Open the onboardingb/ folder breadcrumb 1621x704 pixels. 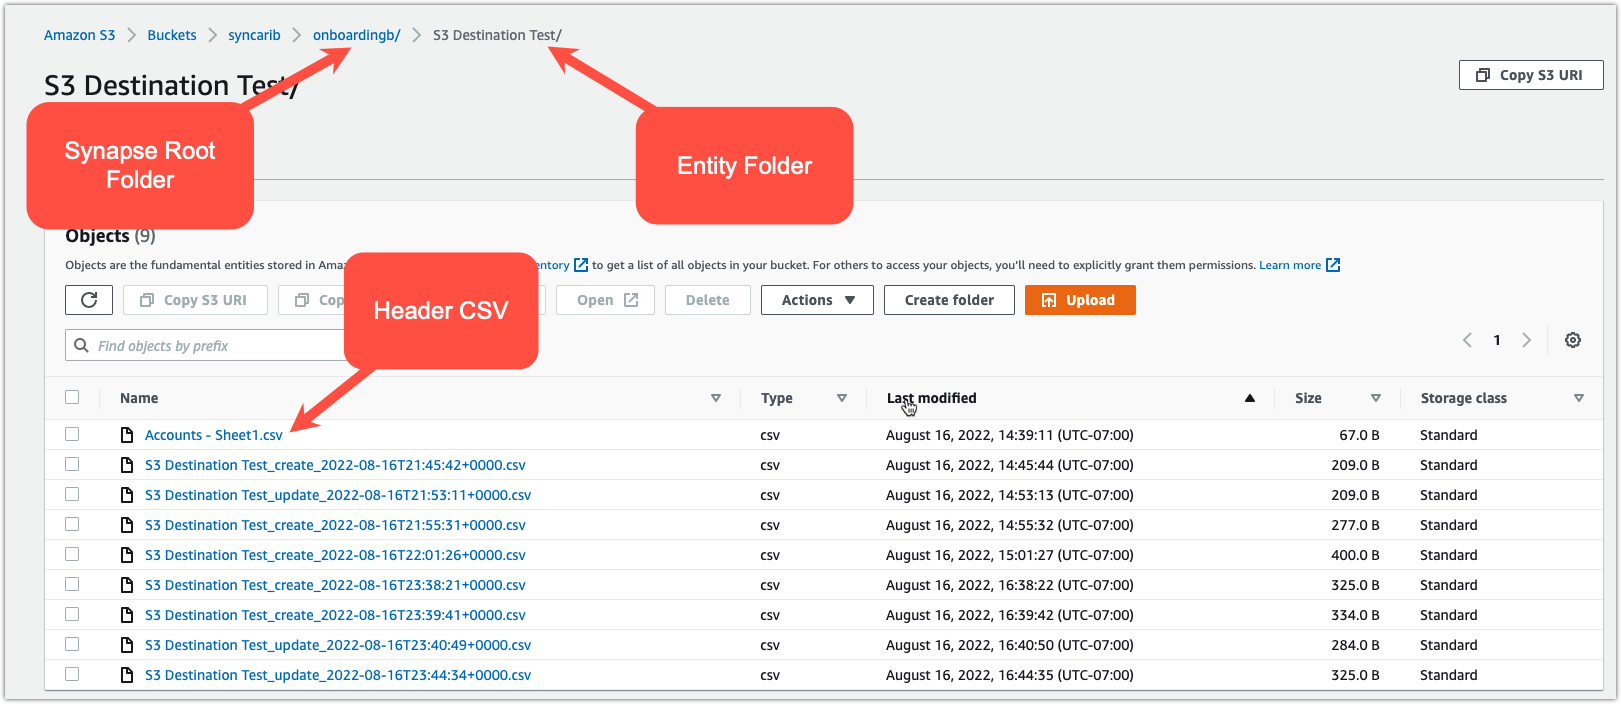[x=357, y=35]
